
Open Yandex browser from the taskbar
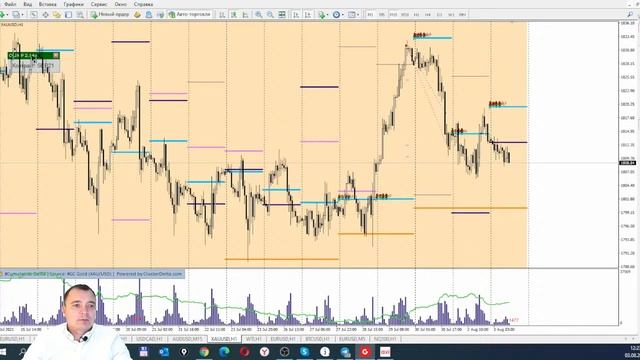click(x=264, y=352)
